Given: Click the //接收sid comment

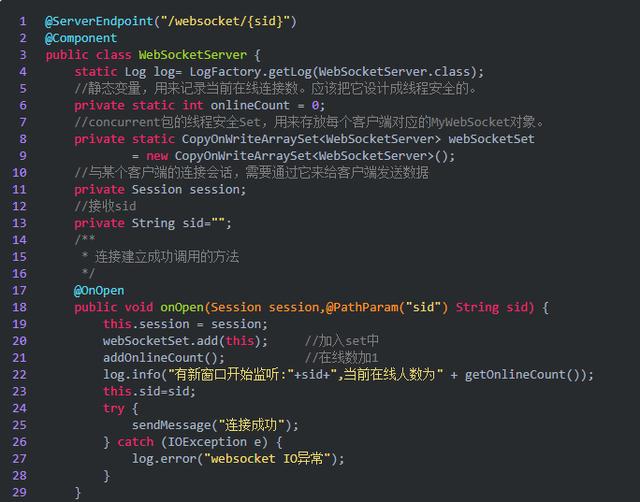Looking at the screenshot, I should coord(105,206).
